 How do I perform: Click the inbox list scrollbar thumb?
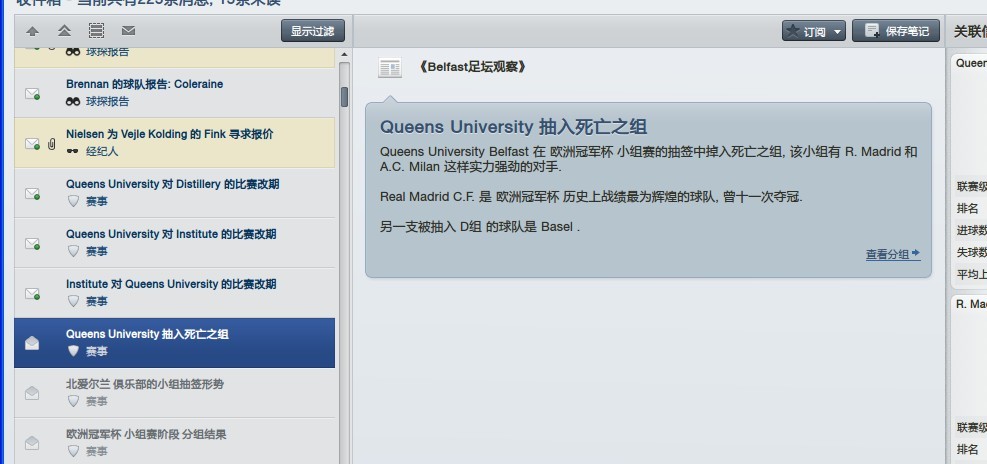click(344, 97)
